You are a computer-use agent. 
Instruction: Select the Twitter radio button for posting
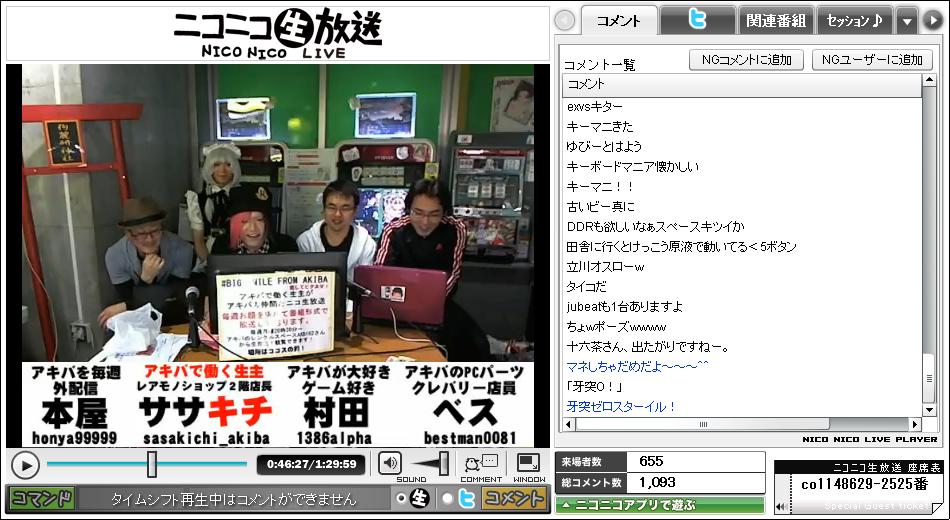pyautogui.click(x=447, y=498)
